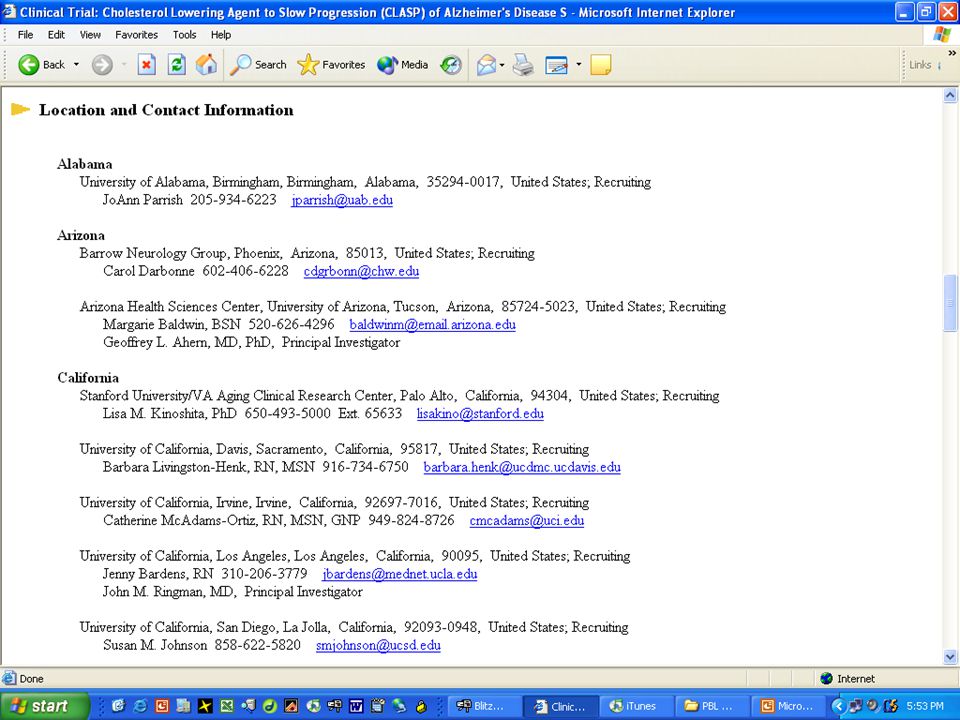The image size is (960, 720).
Task: Click the Windows flag throbber icon
Action: click(942, 35)
